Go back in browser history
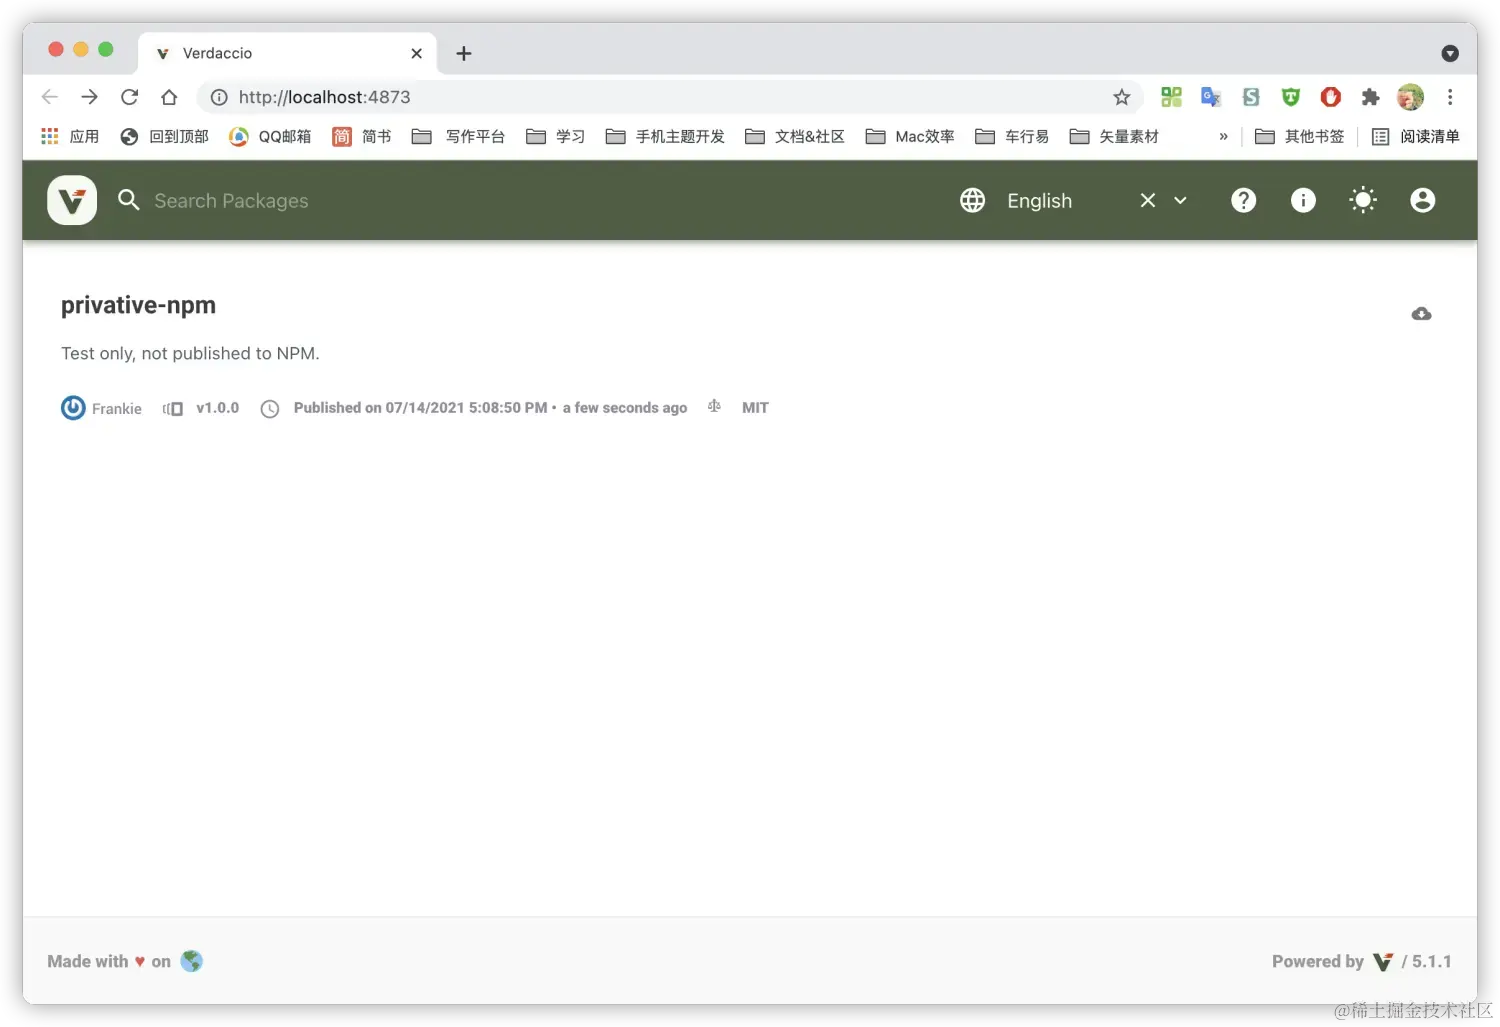 50,97
